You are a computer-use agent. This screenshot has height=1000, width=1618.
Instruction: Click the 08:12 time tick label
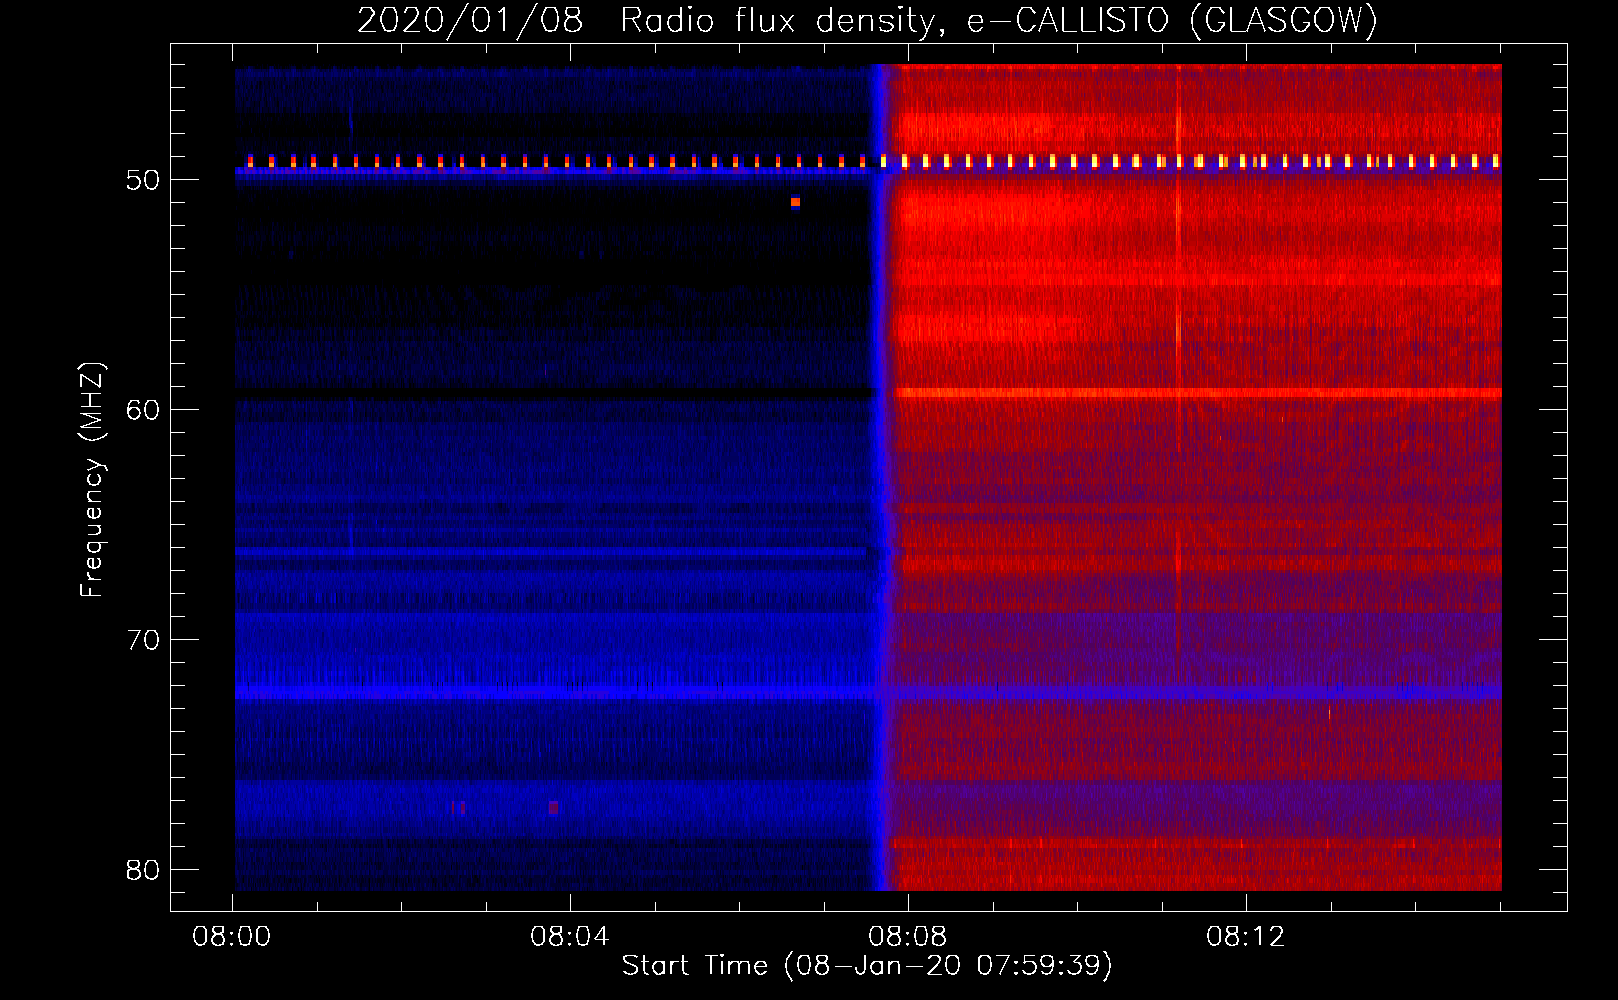click(1245, 937)
